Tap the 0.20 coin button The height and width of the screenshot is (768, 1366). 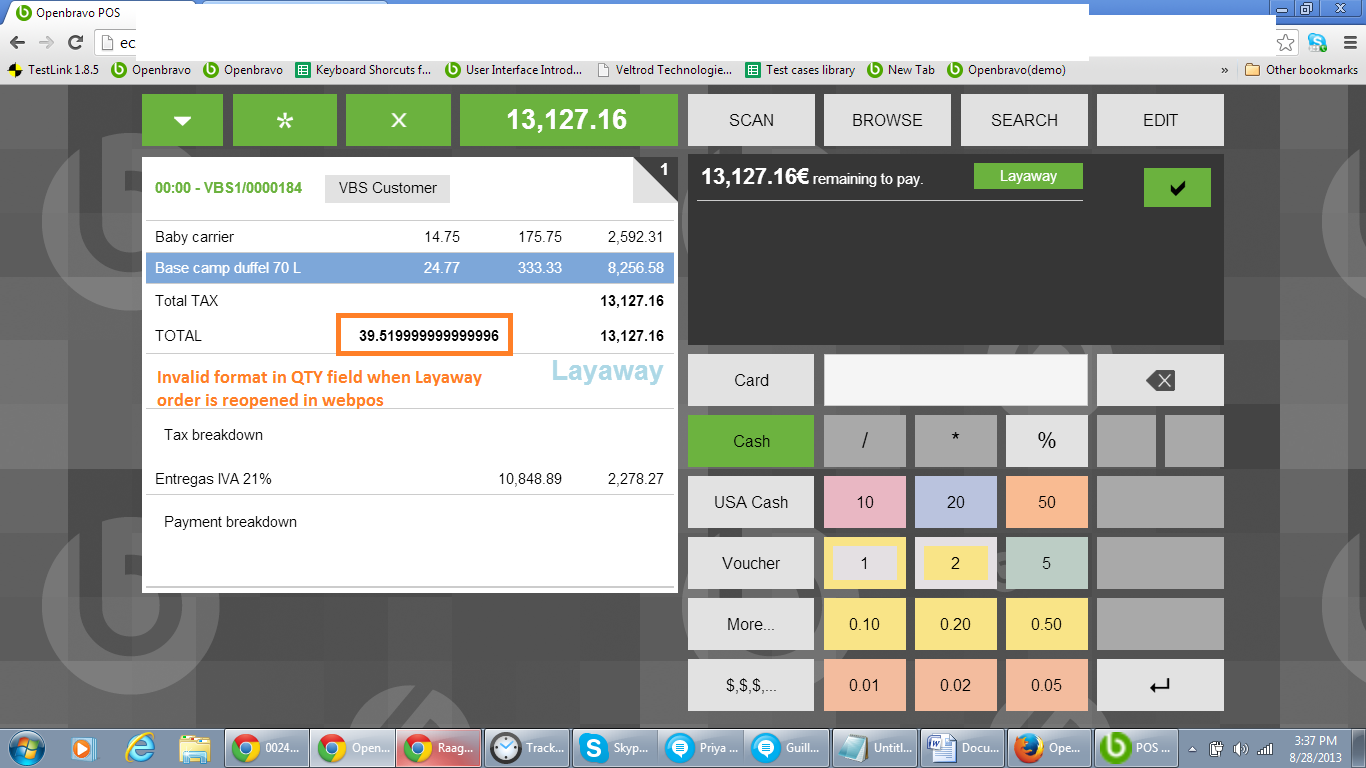pos(956,624)
